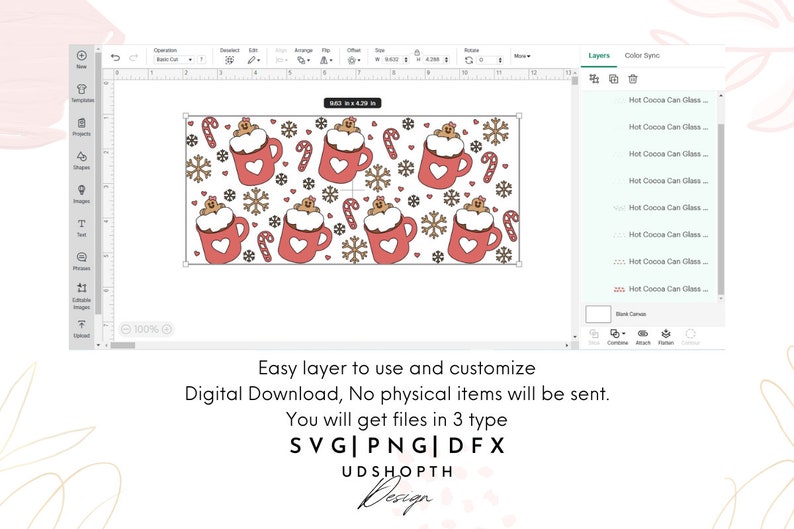This screenshot has height=529, width=794.
Task: Toggle the size aspect ratio lock
Action: point(417,52)
